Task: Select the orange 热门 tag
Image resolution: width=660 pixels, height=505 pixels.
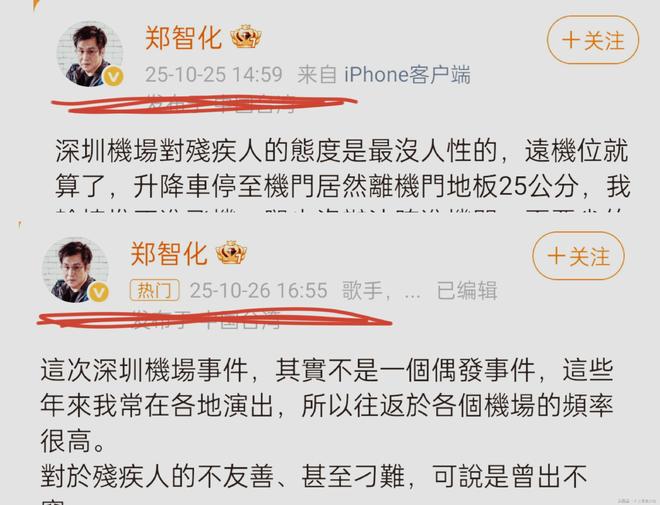Action: pos(154,290)
